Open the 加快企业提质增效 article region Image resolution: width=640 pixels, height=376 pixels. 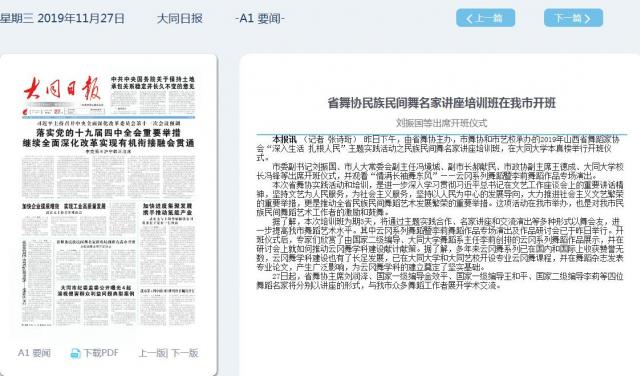tap(64, 207)
